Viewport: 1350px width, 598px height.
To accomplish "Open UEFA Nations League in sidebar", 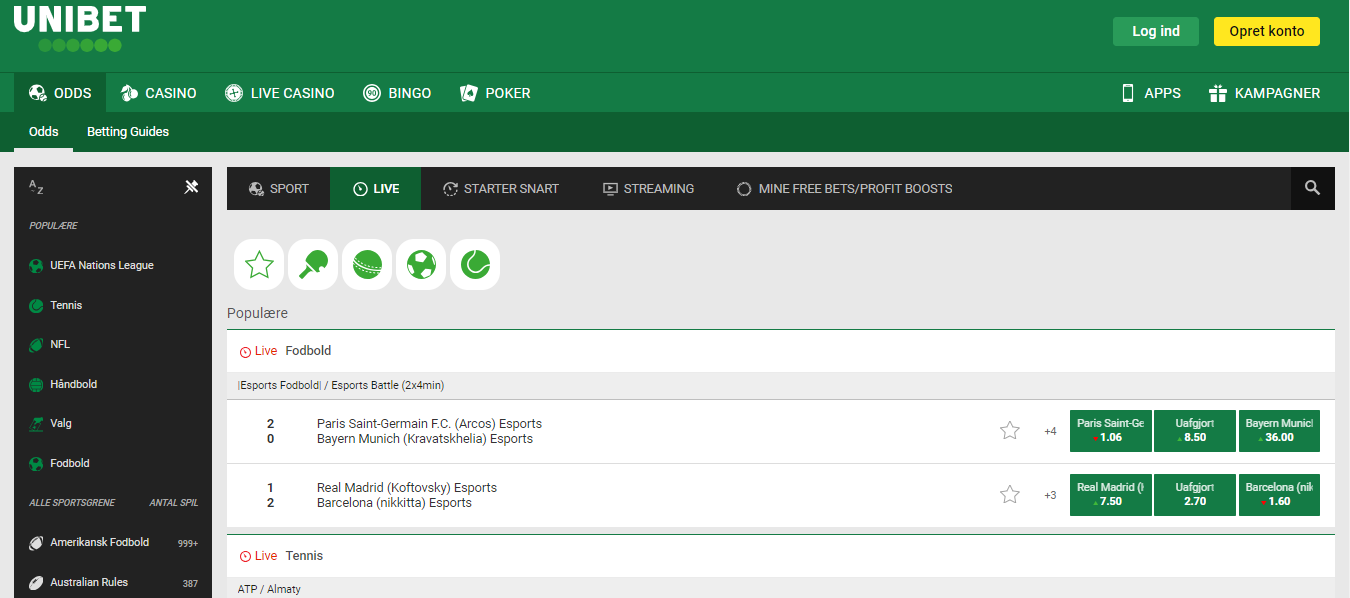I will pyautogui.click(x=101, y=266).
